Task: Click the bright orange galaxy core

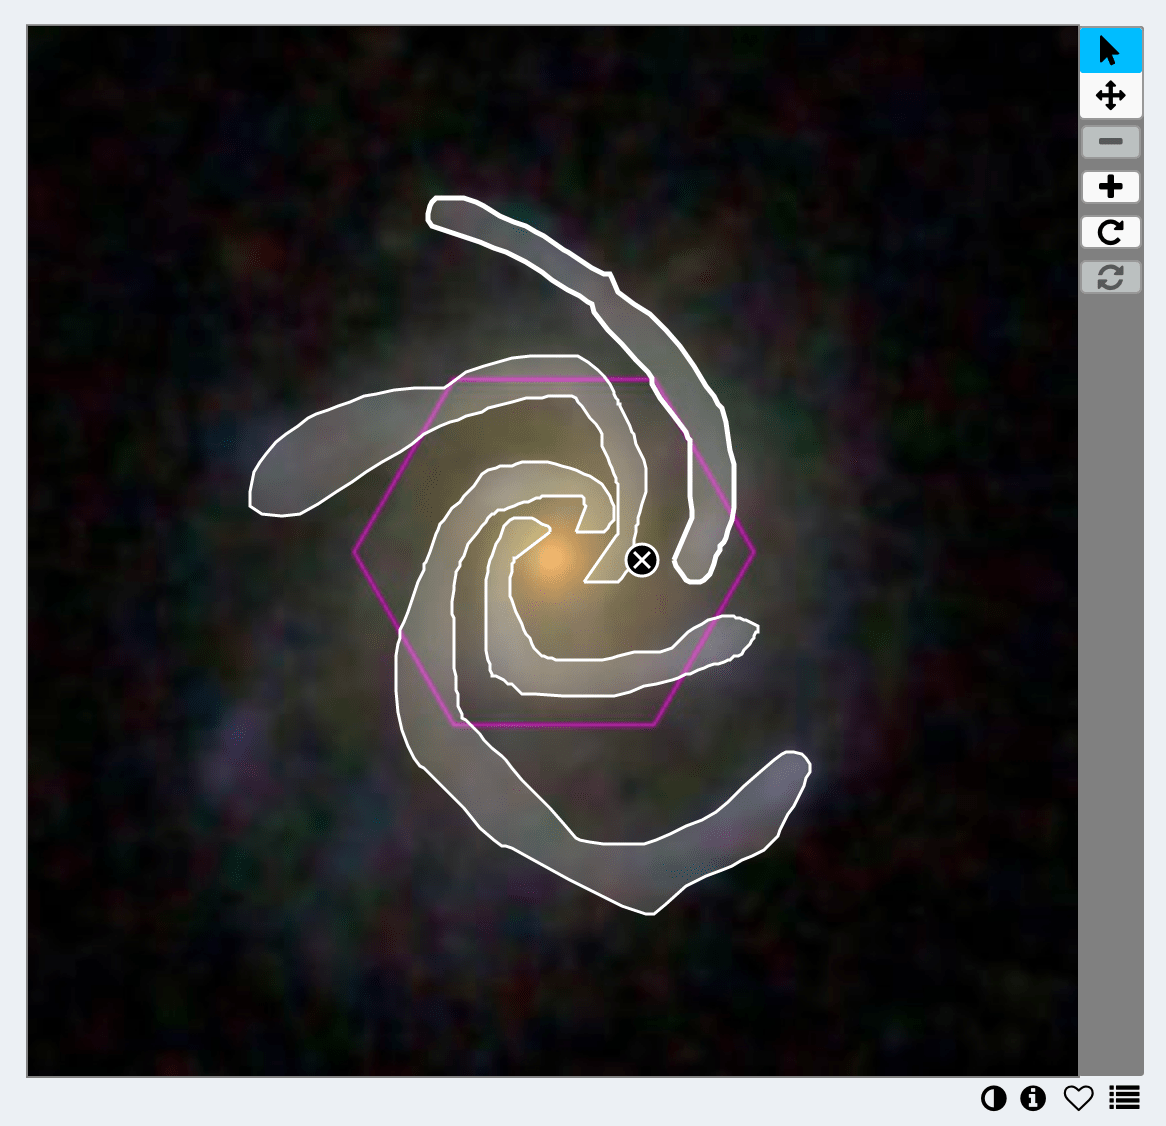Action: pyautogui.click(x=552, y=558)
